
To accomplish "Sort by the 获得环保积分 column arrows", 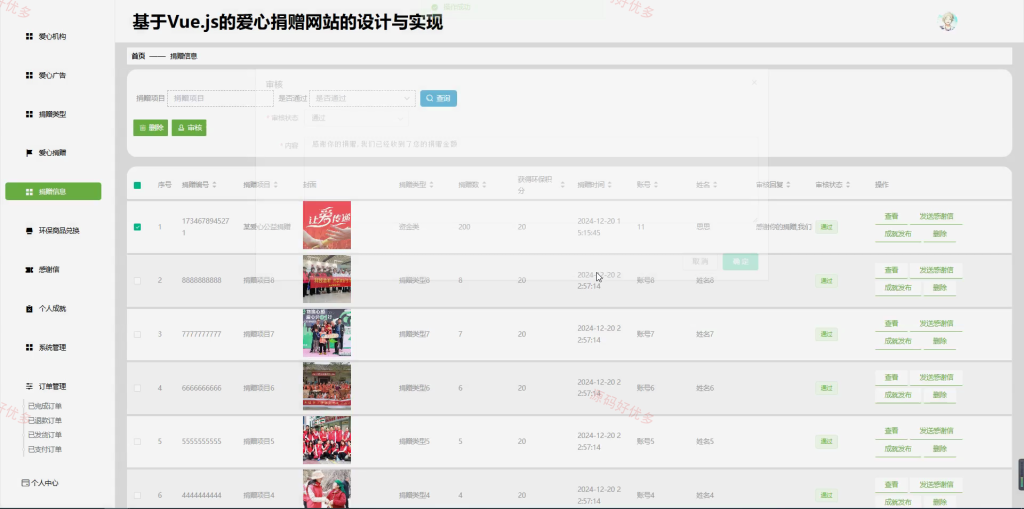I will click(562, 186).
